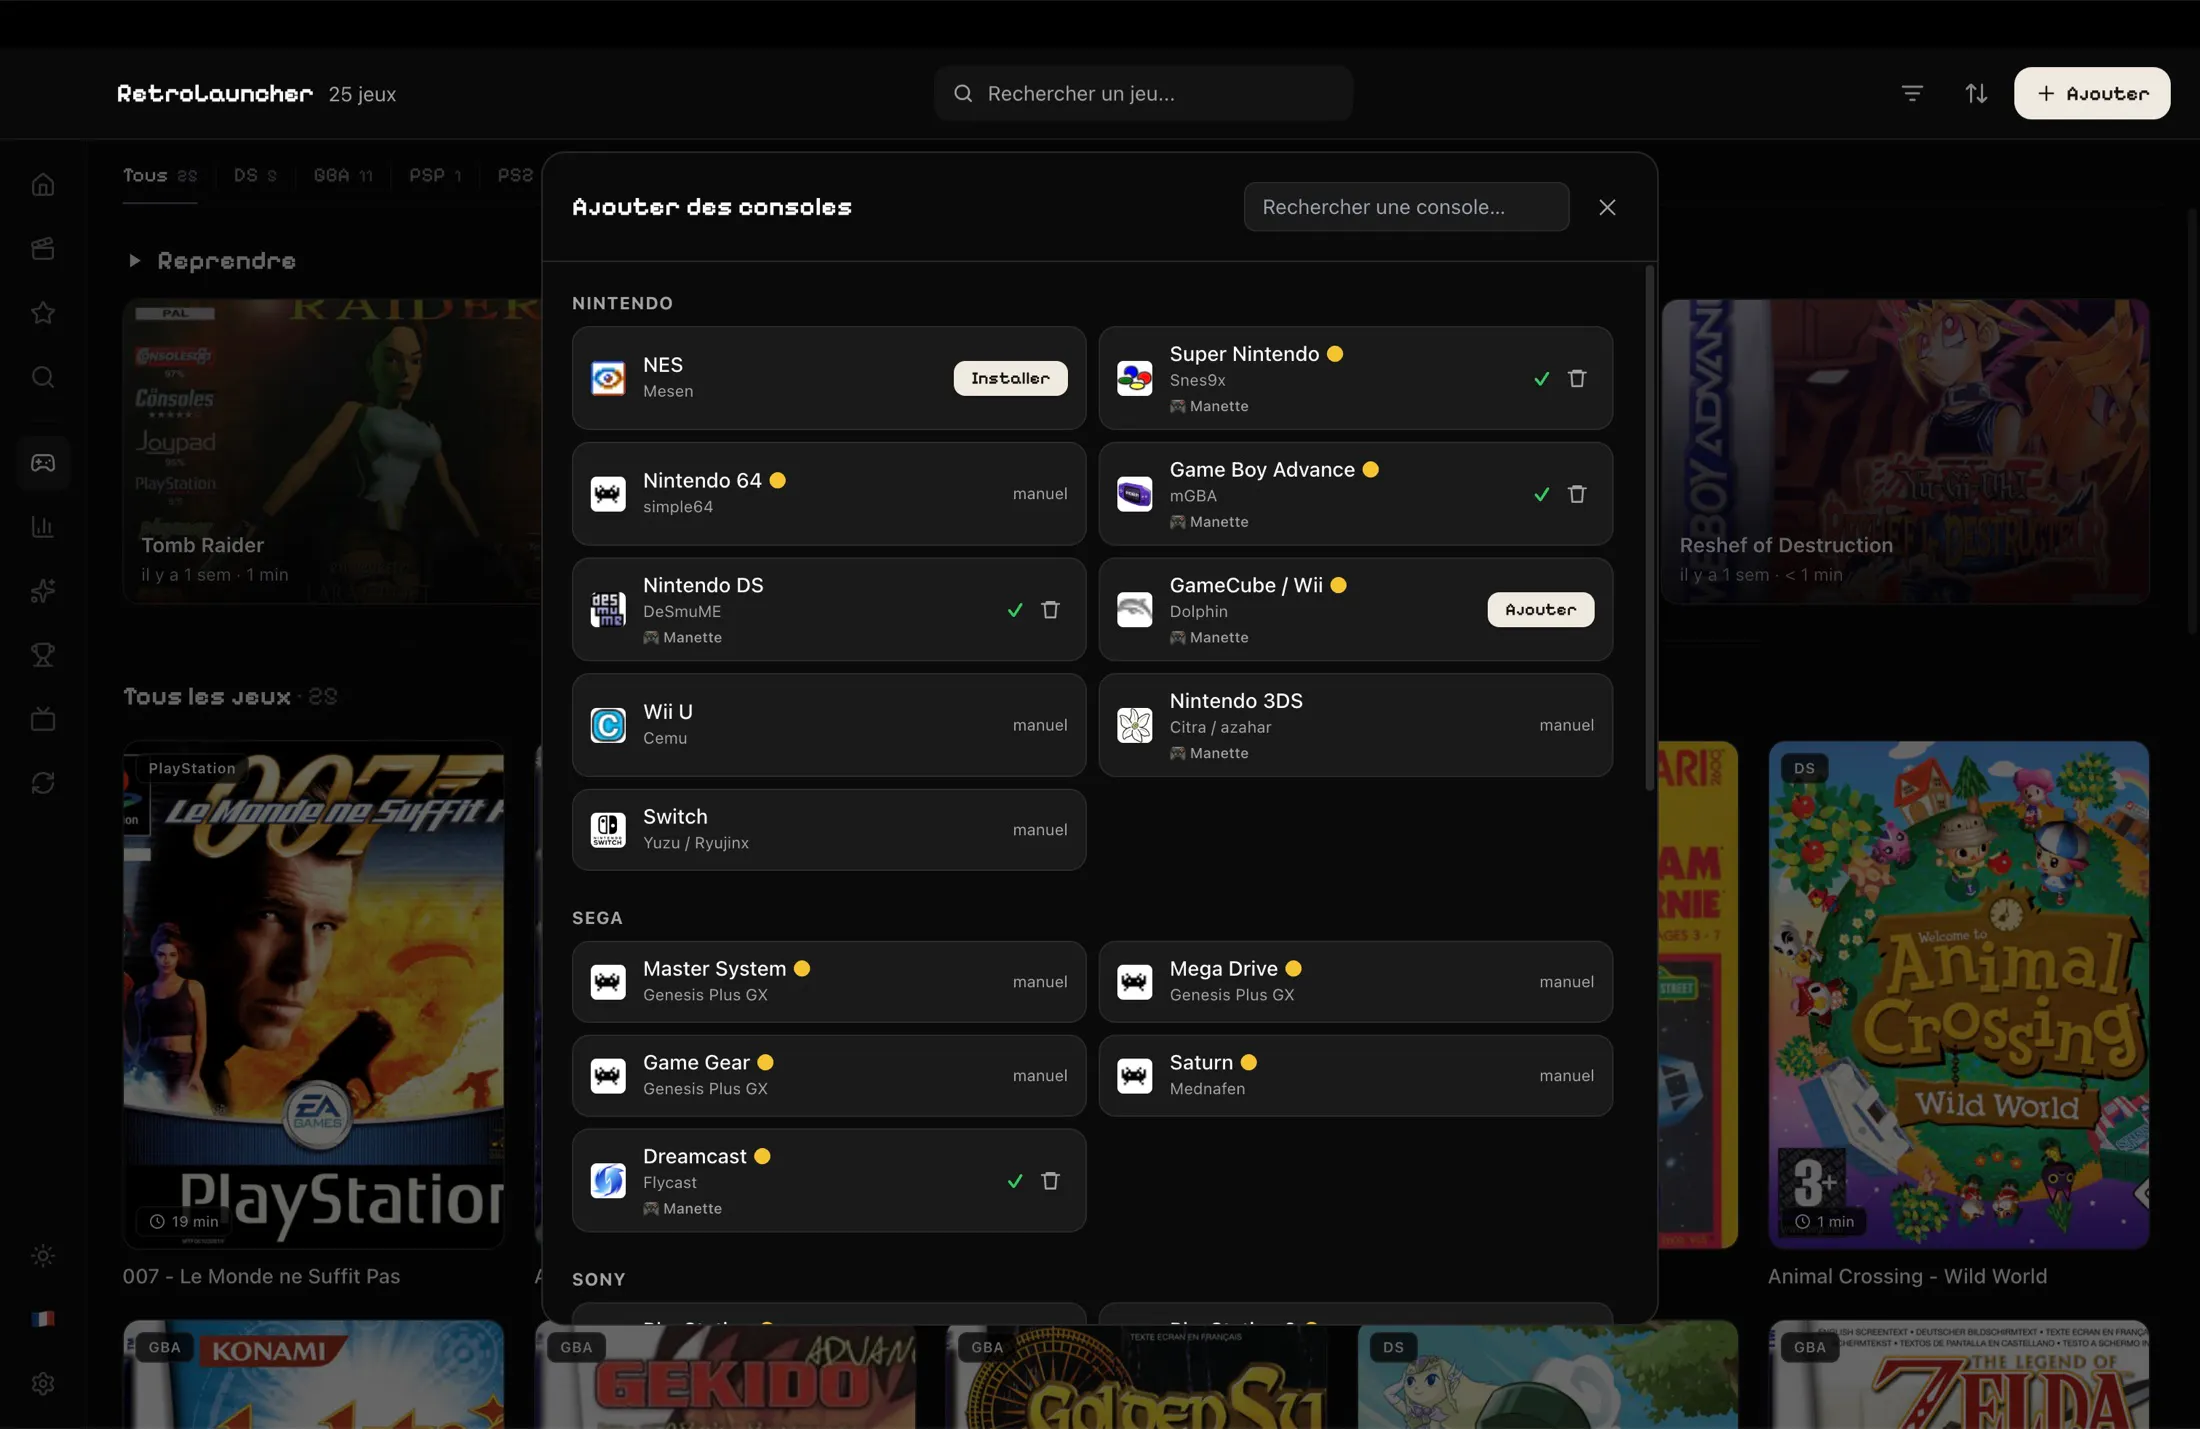Close the Ajouter des consoles dialog

pos(1607,207)
